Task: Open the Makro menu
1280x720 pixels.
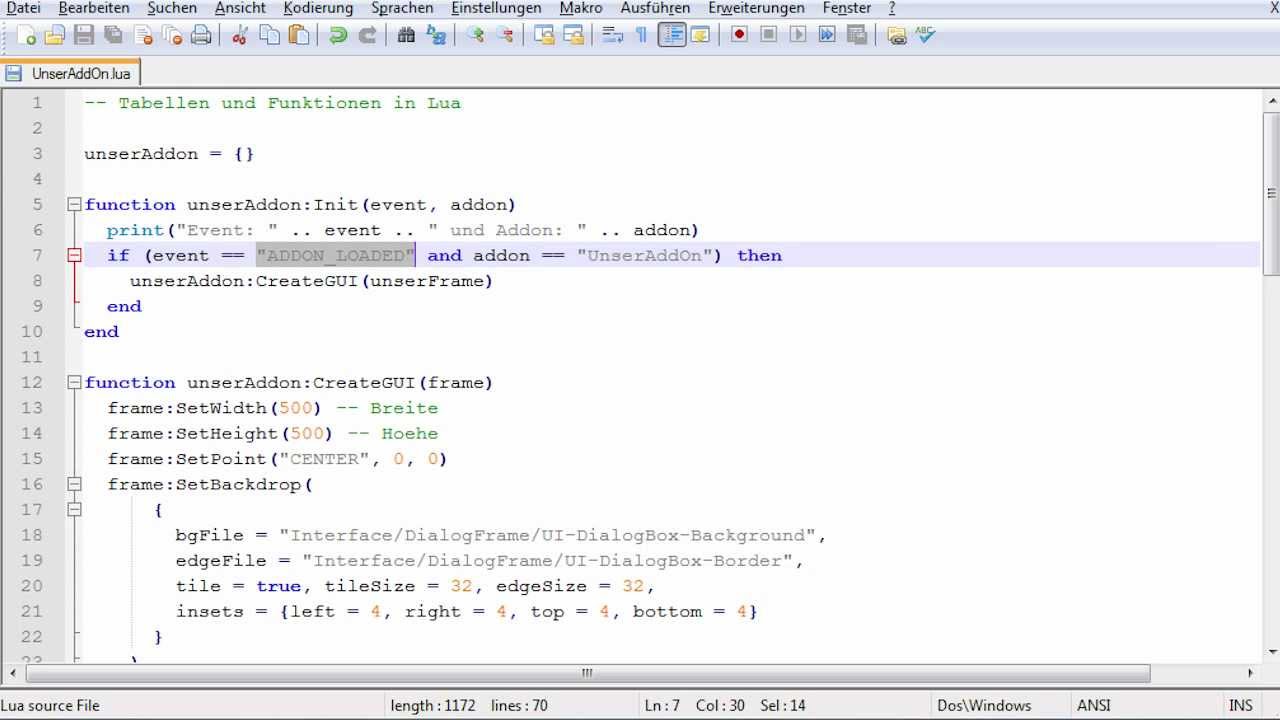Action: tap(581, 8)
